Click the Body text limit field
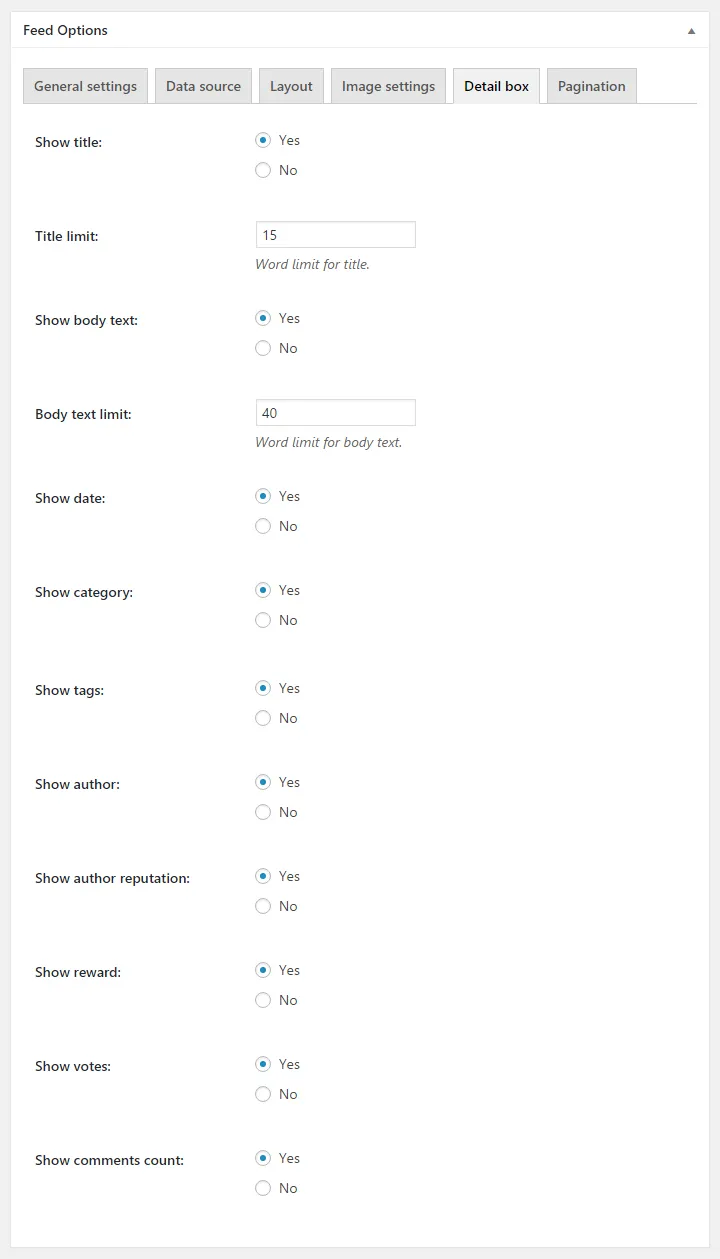Viewport: 720px width, 1259px height. tap(336, 413)
